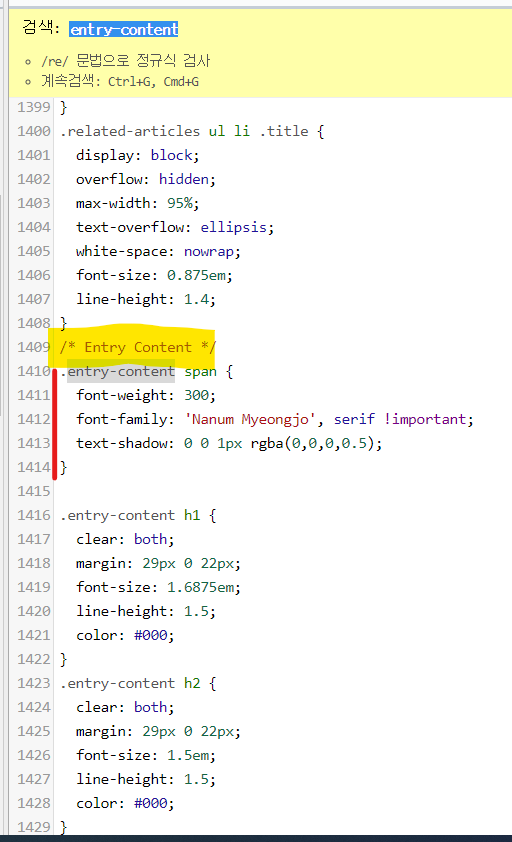The image size is (512, 842).
Task: Click the 'font-size: 1.5em;' line
Action: (146, 755)
